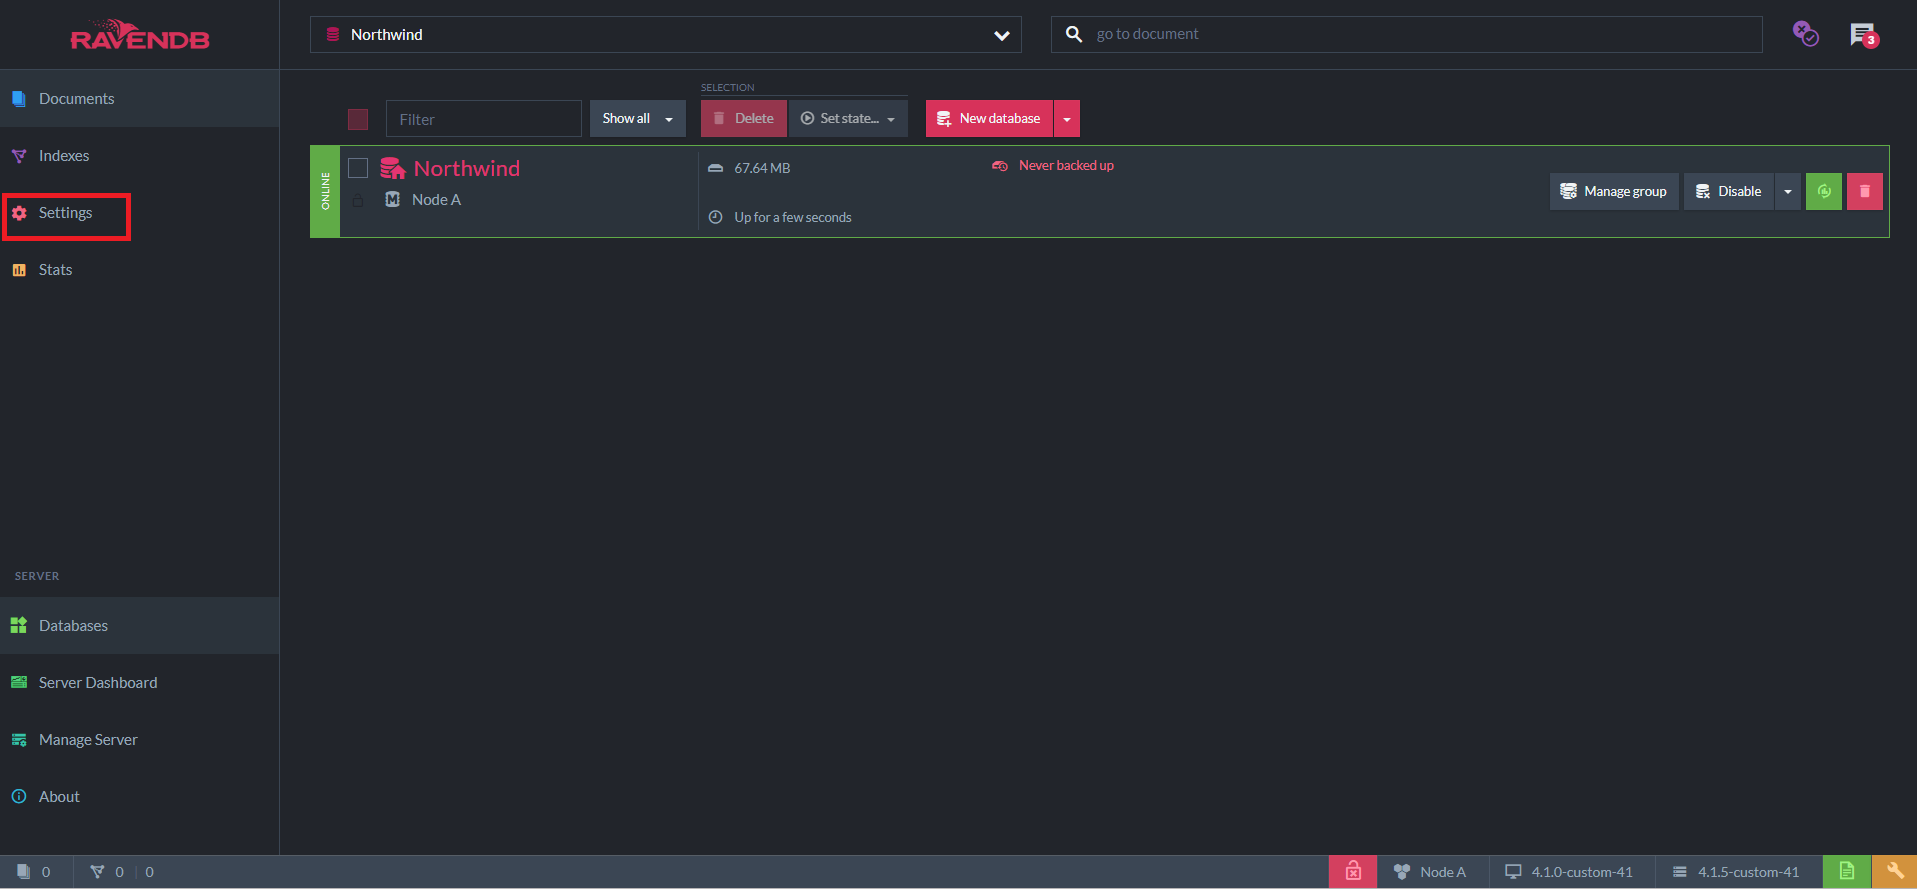Click Node A in the status bar

(1432, 872)
